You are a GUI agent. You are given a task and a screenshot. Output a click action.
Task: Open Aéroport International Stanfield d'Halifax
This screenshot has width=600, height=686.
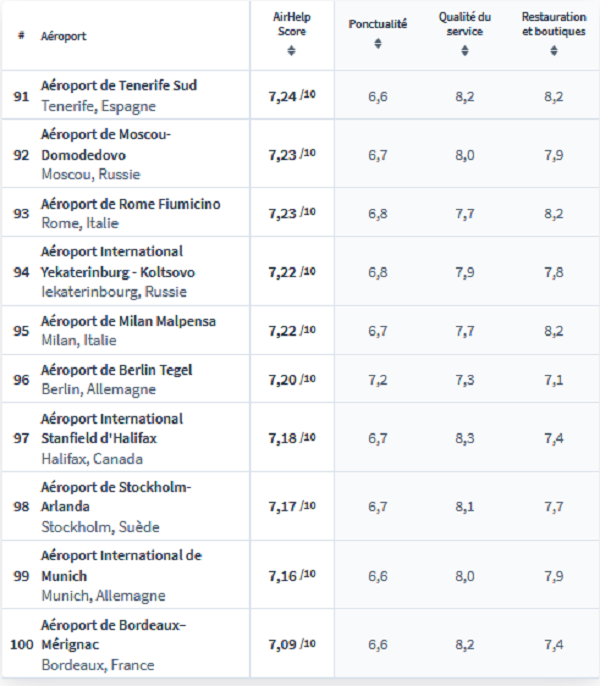coord(111,428)
